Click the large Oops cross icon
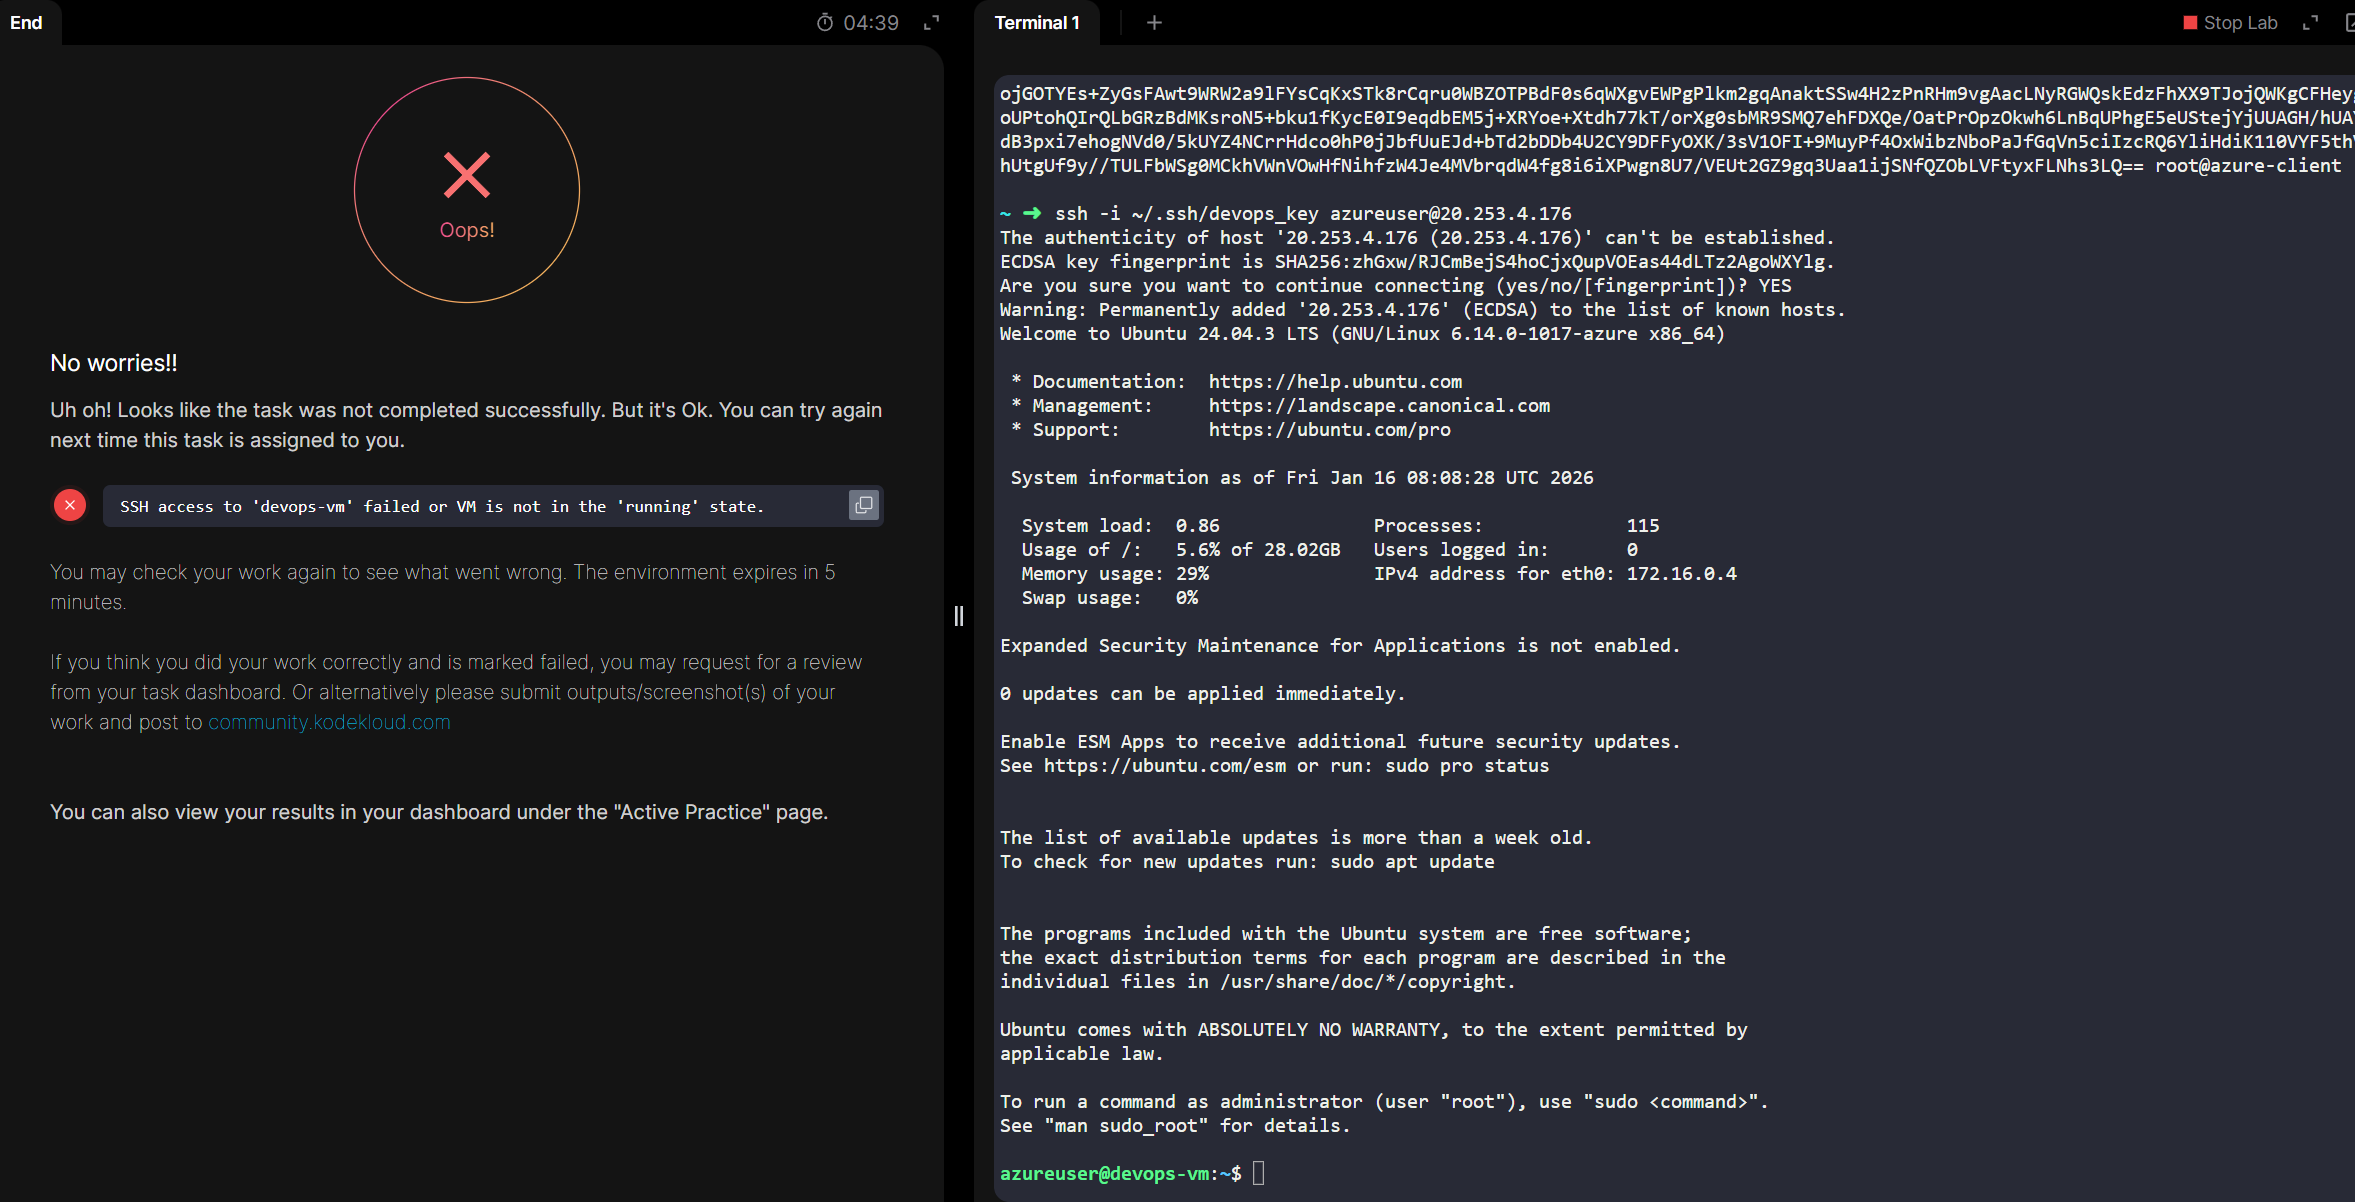The image size is (2355, 1202). click(467, 176)
